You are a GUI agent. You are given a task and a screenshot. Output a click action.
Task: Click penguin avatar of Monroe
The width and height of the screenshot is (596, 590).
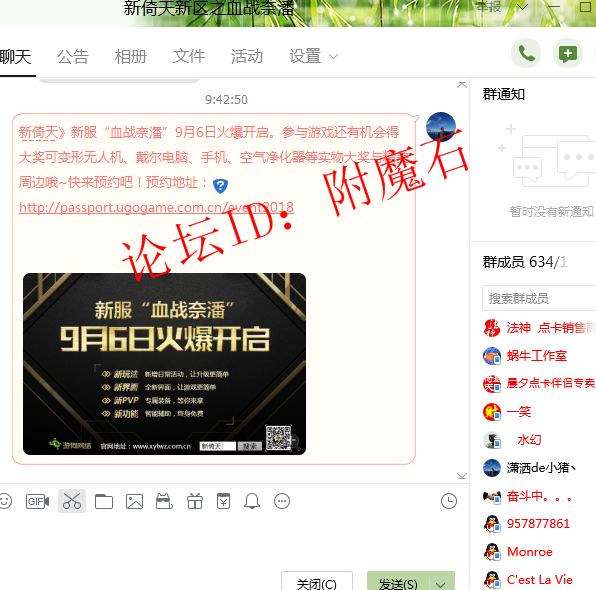point(492,552)
